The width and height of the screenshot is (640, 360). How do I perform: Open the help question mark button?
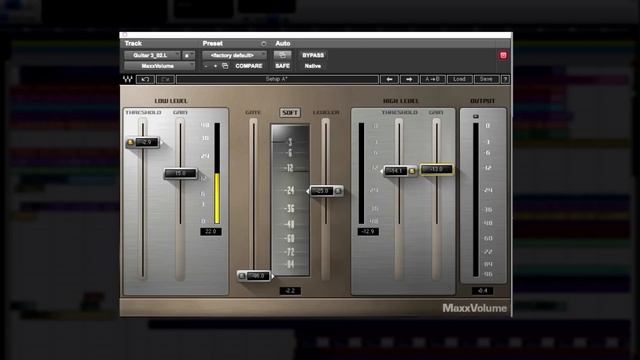pyautogui.click(x=505, y=79)
